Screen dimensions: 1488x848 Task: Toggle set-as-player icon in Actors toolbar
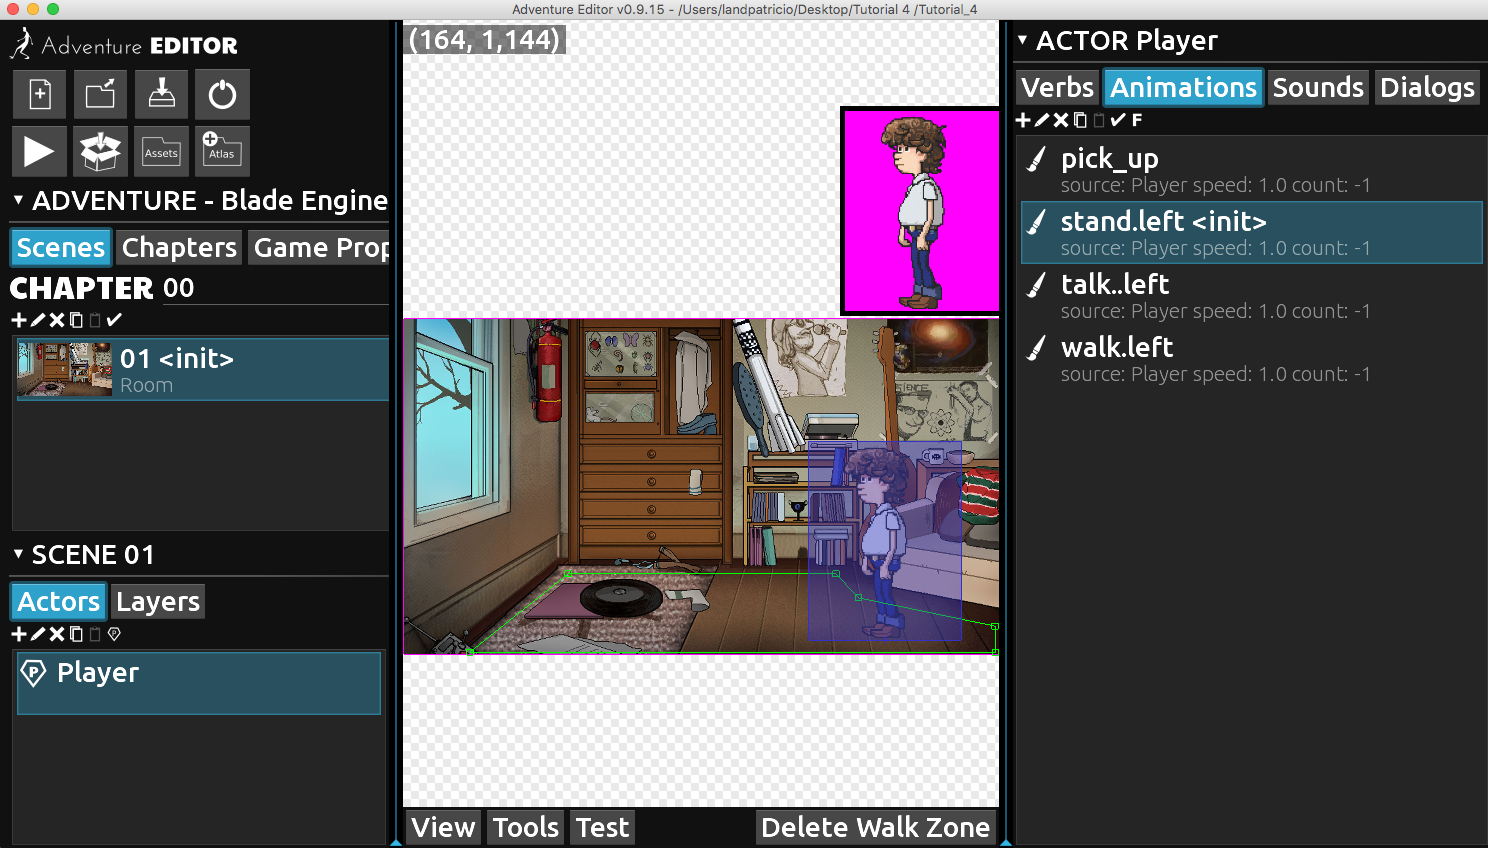pos(114,634)
